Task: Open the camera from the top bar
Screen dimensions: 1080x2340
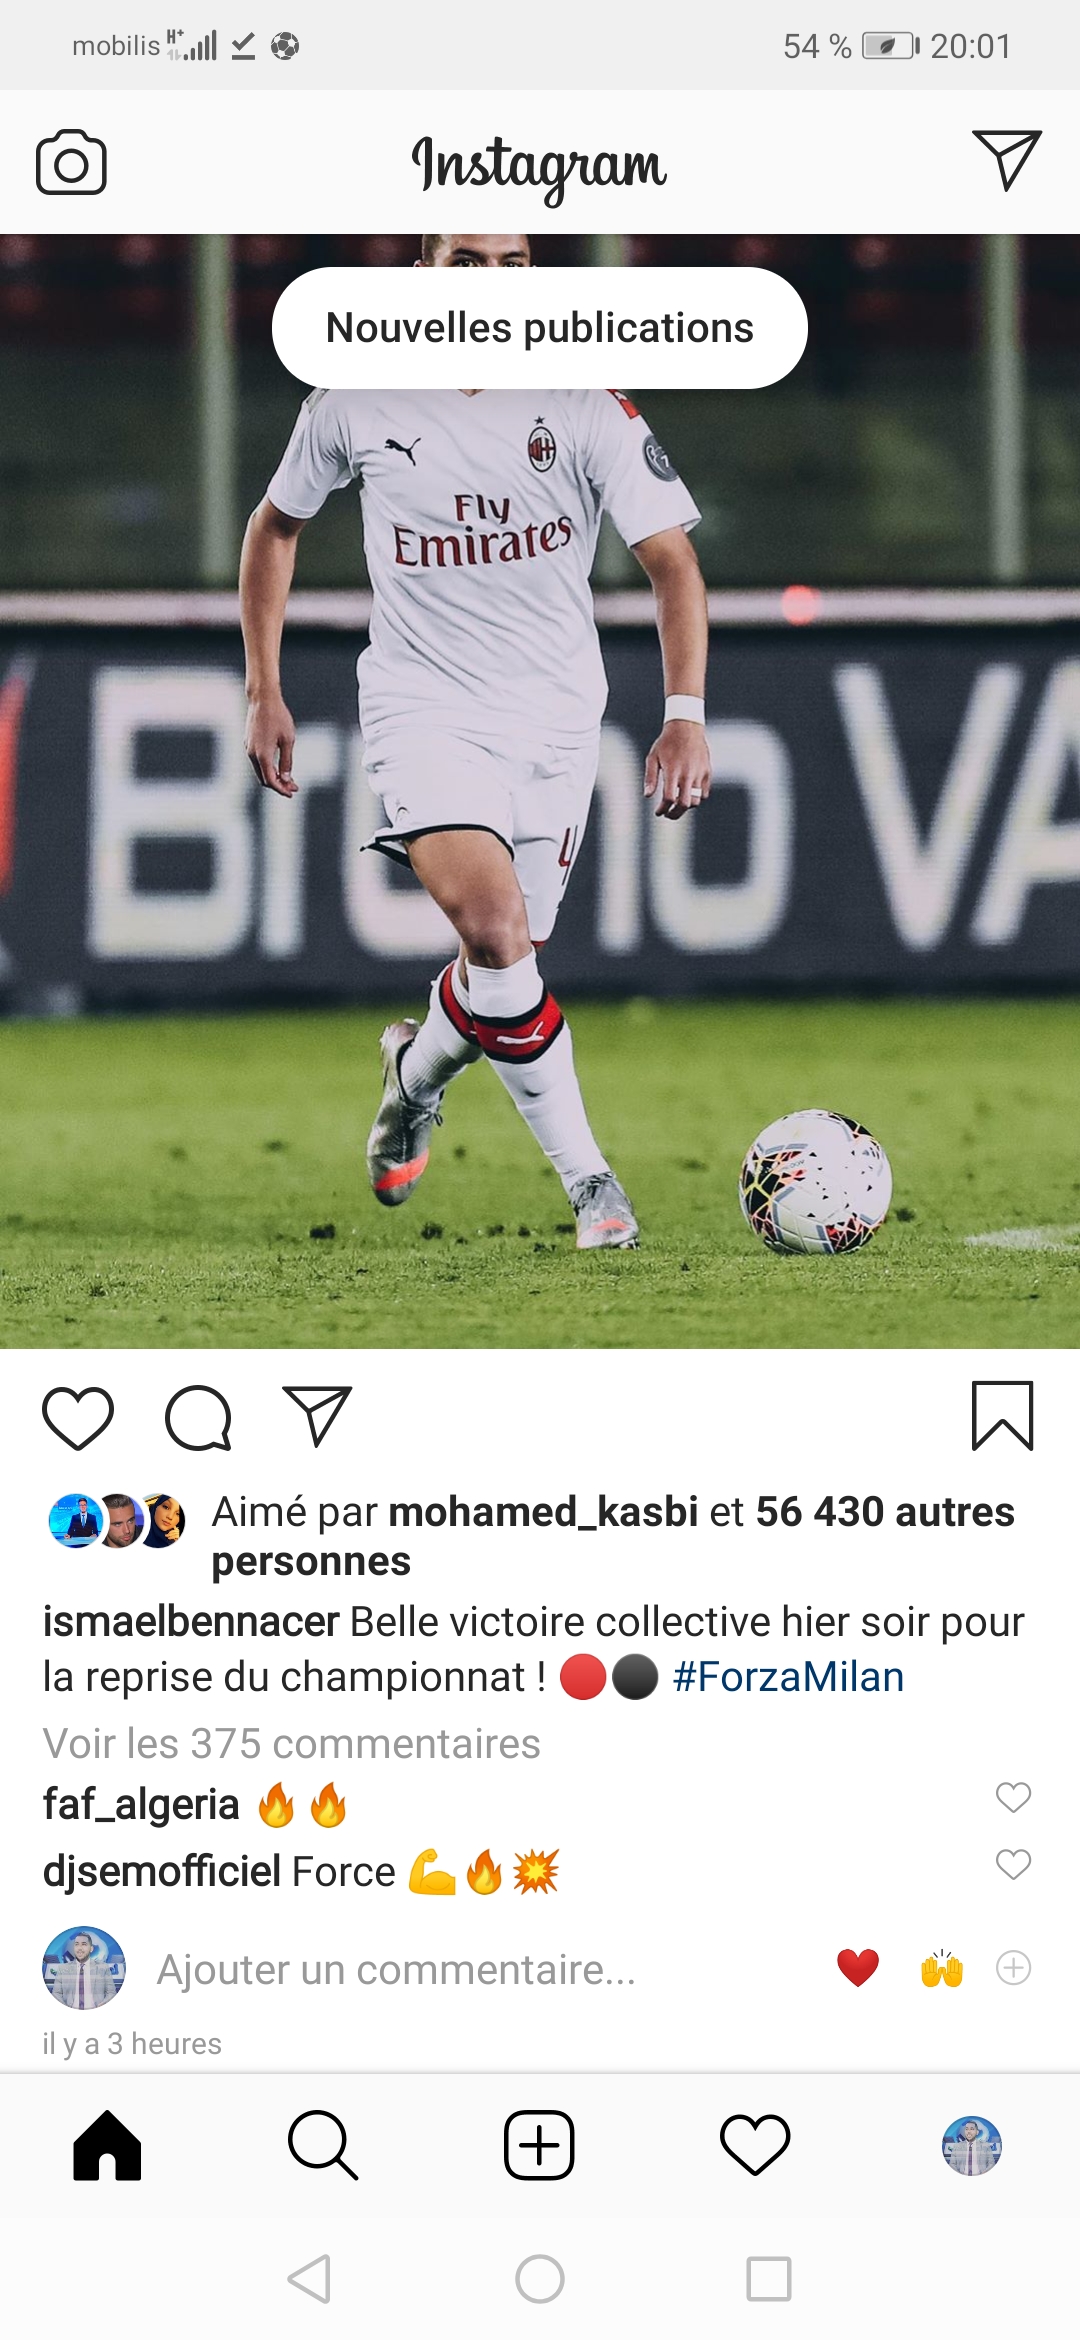Action: coord(71,162)
